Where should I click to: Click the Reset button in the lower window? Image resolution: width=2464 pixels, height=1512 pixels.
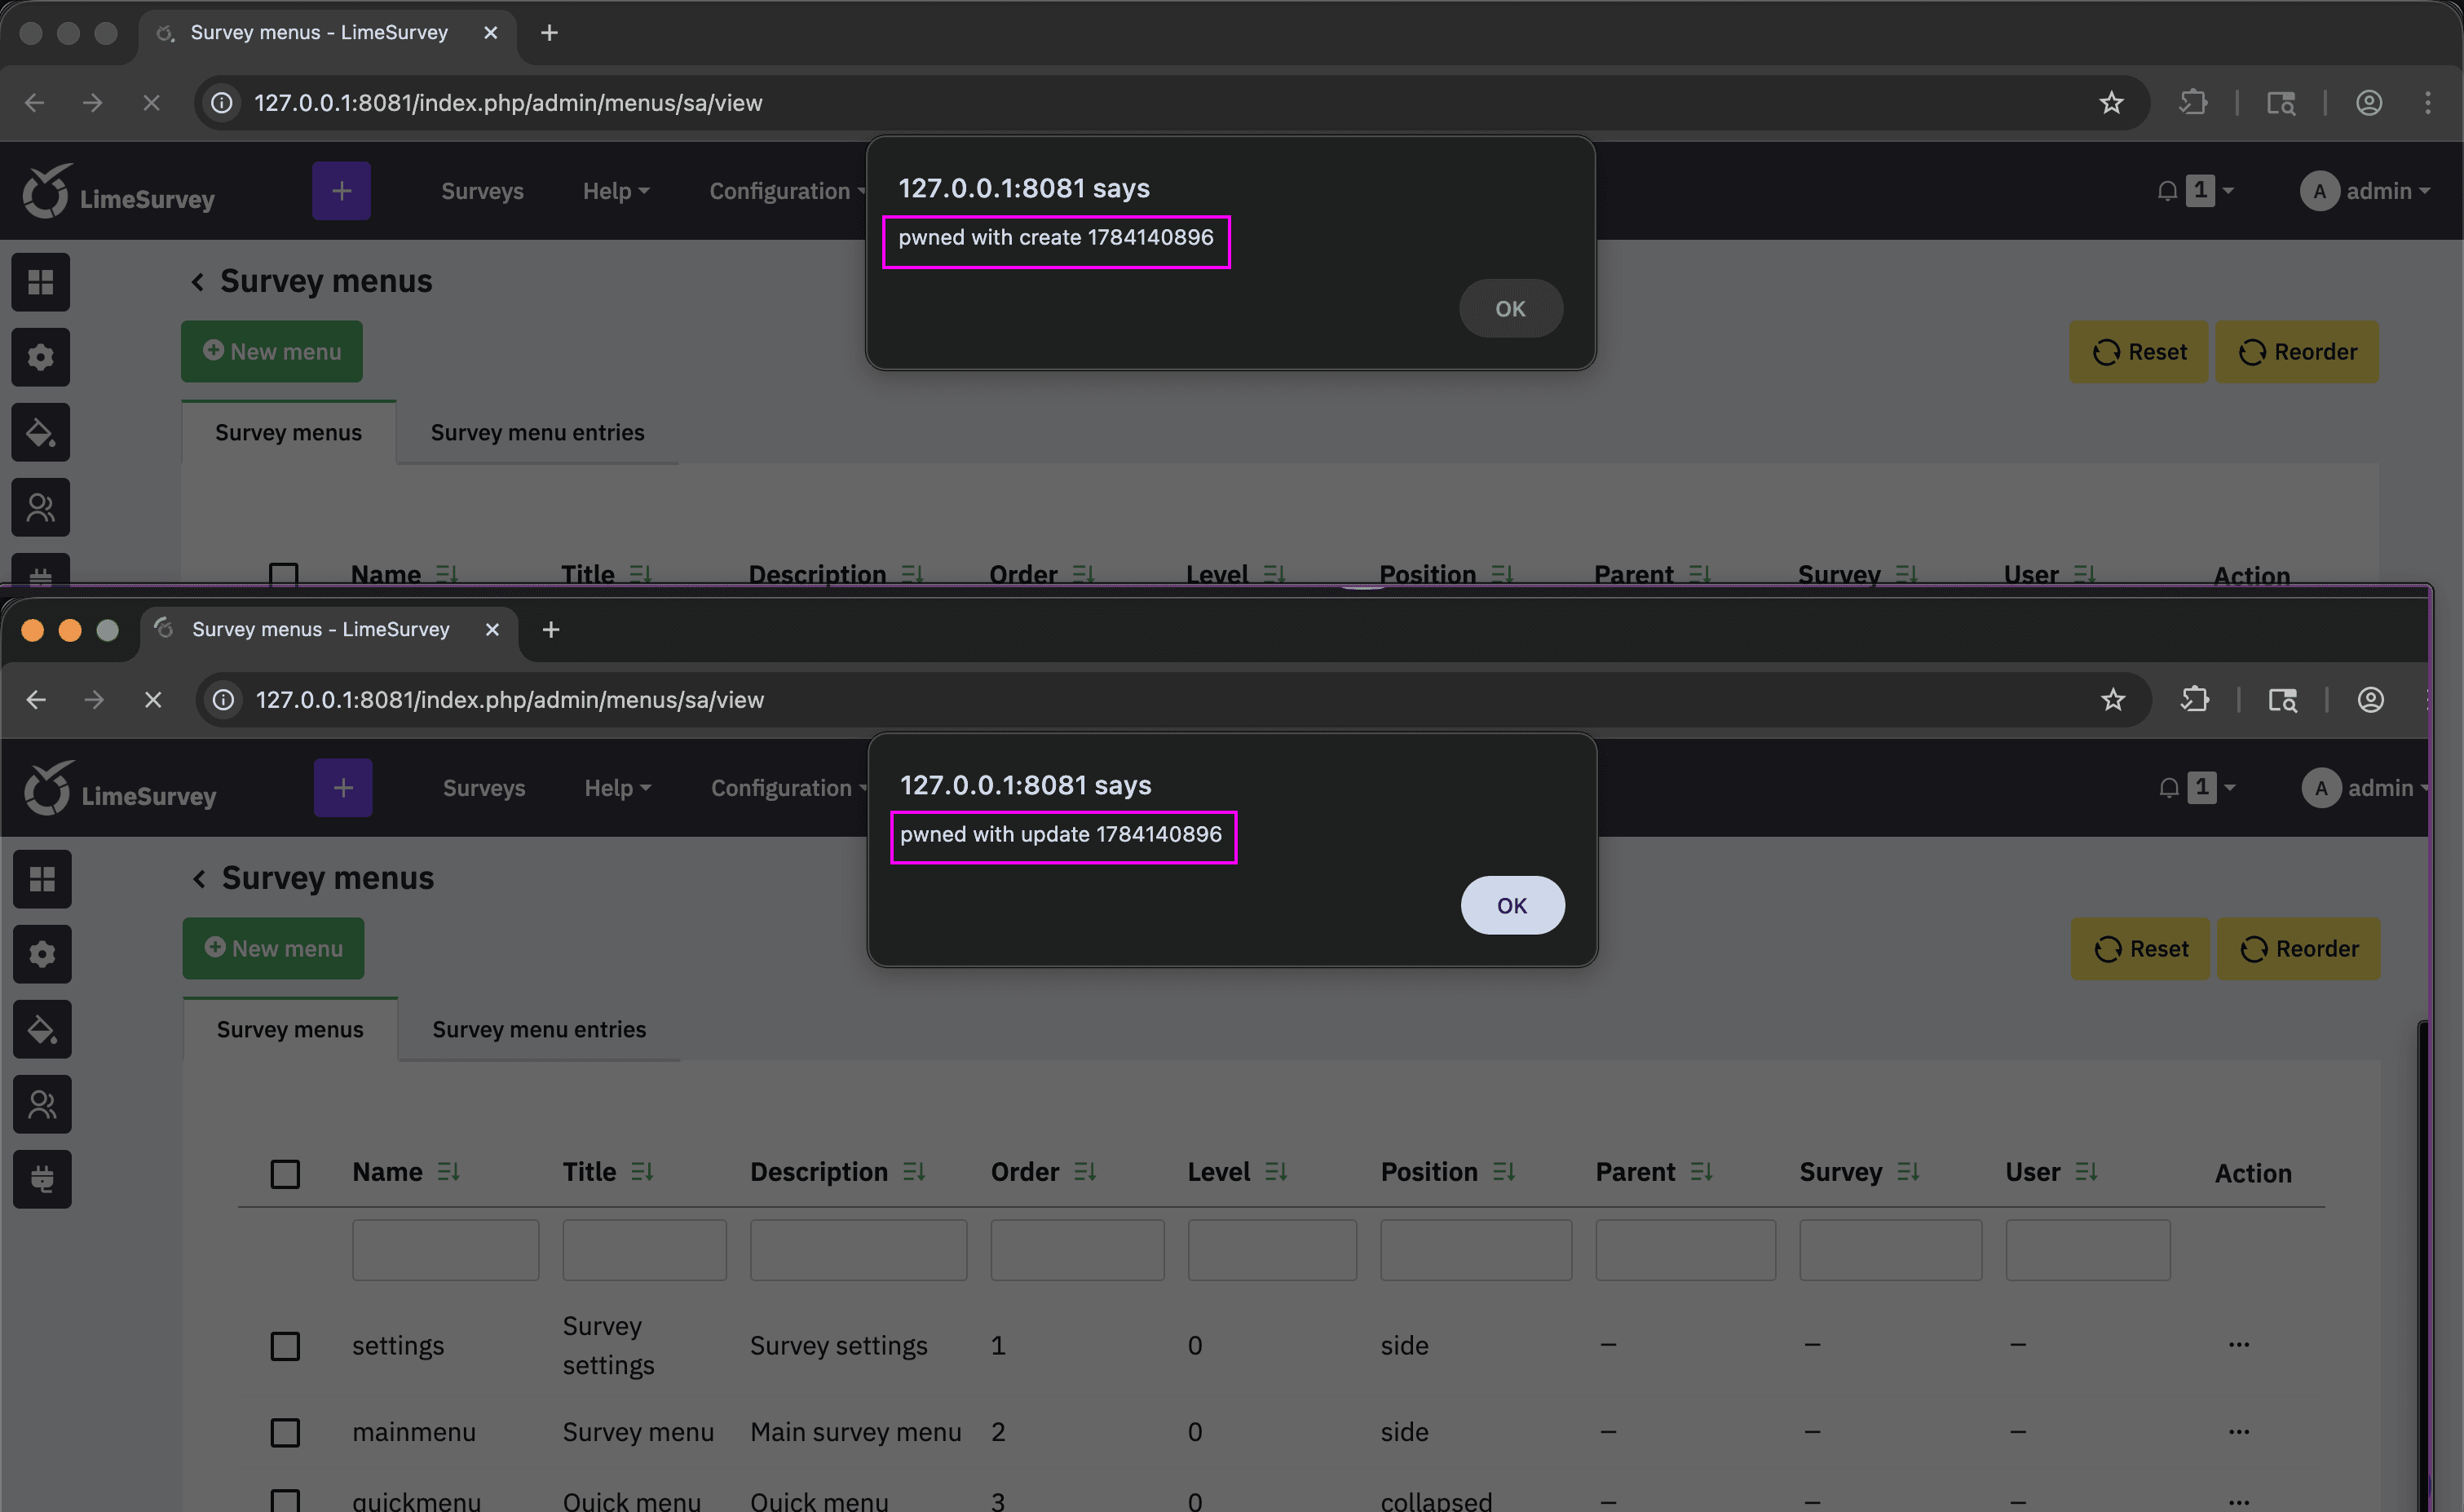2140,948
